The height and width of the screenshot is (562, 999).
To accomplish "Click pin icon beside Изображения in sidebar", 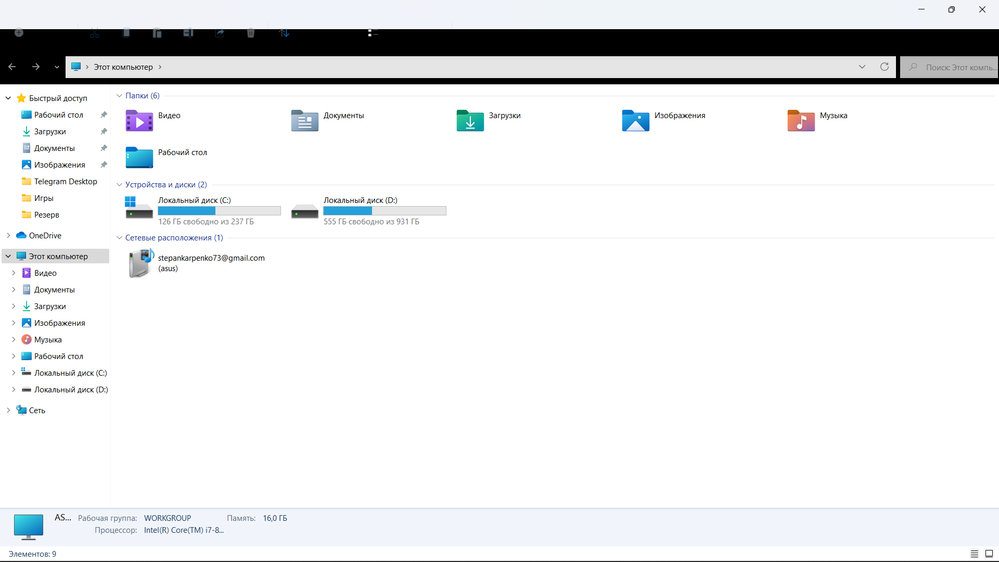I will tap(103, 164).
